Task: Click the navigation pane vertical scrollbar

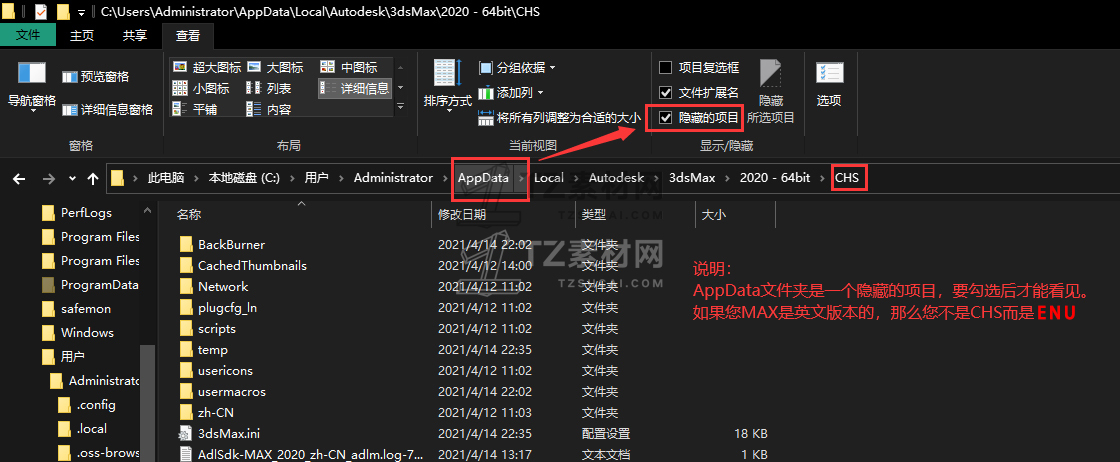Action: click(x=148, y=403)
